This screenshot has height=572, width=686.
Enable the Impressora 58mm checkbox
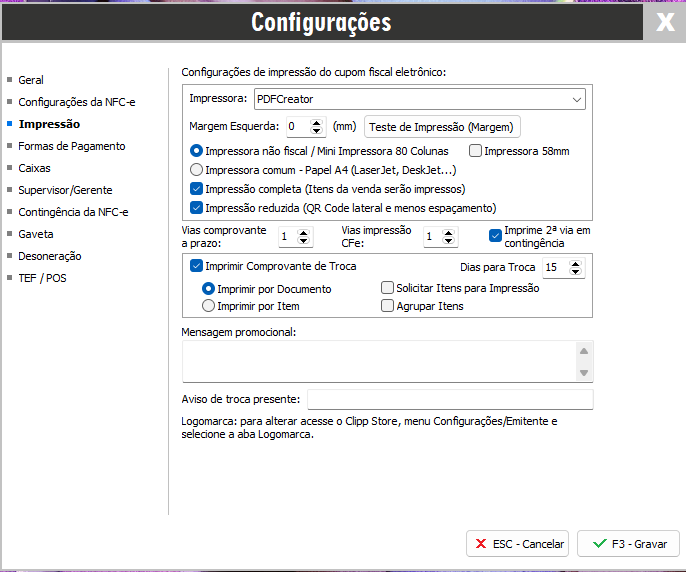click(x=475, y=151)
